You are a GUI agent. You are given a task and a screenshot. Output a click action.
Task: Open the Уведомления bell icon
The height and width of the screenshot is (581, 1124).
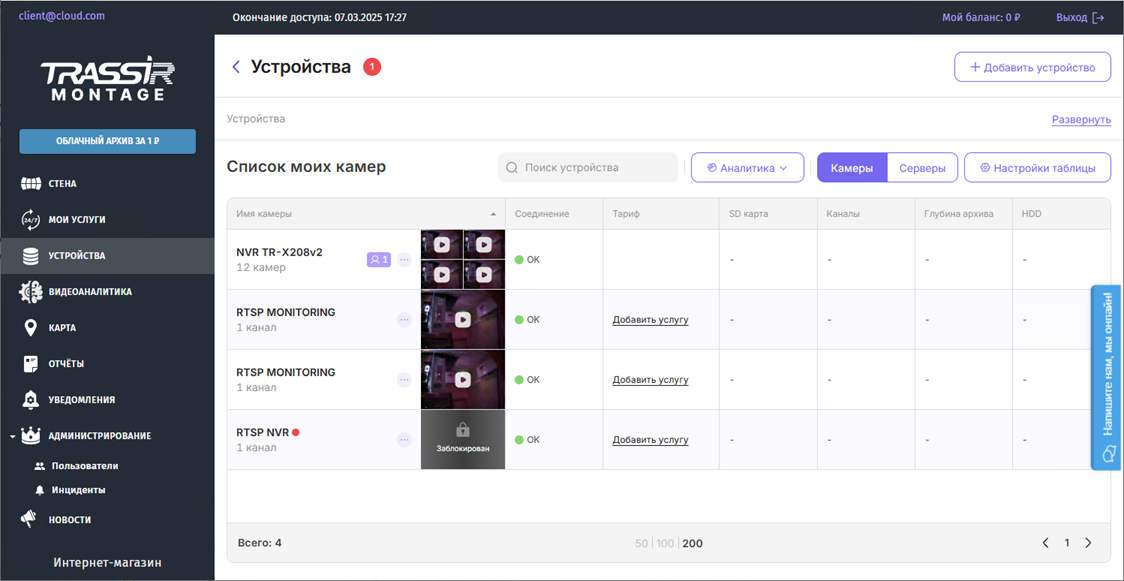[x=30, y=400]
